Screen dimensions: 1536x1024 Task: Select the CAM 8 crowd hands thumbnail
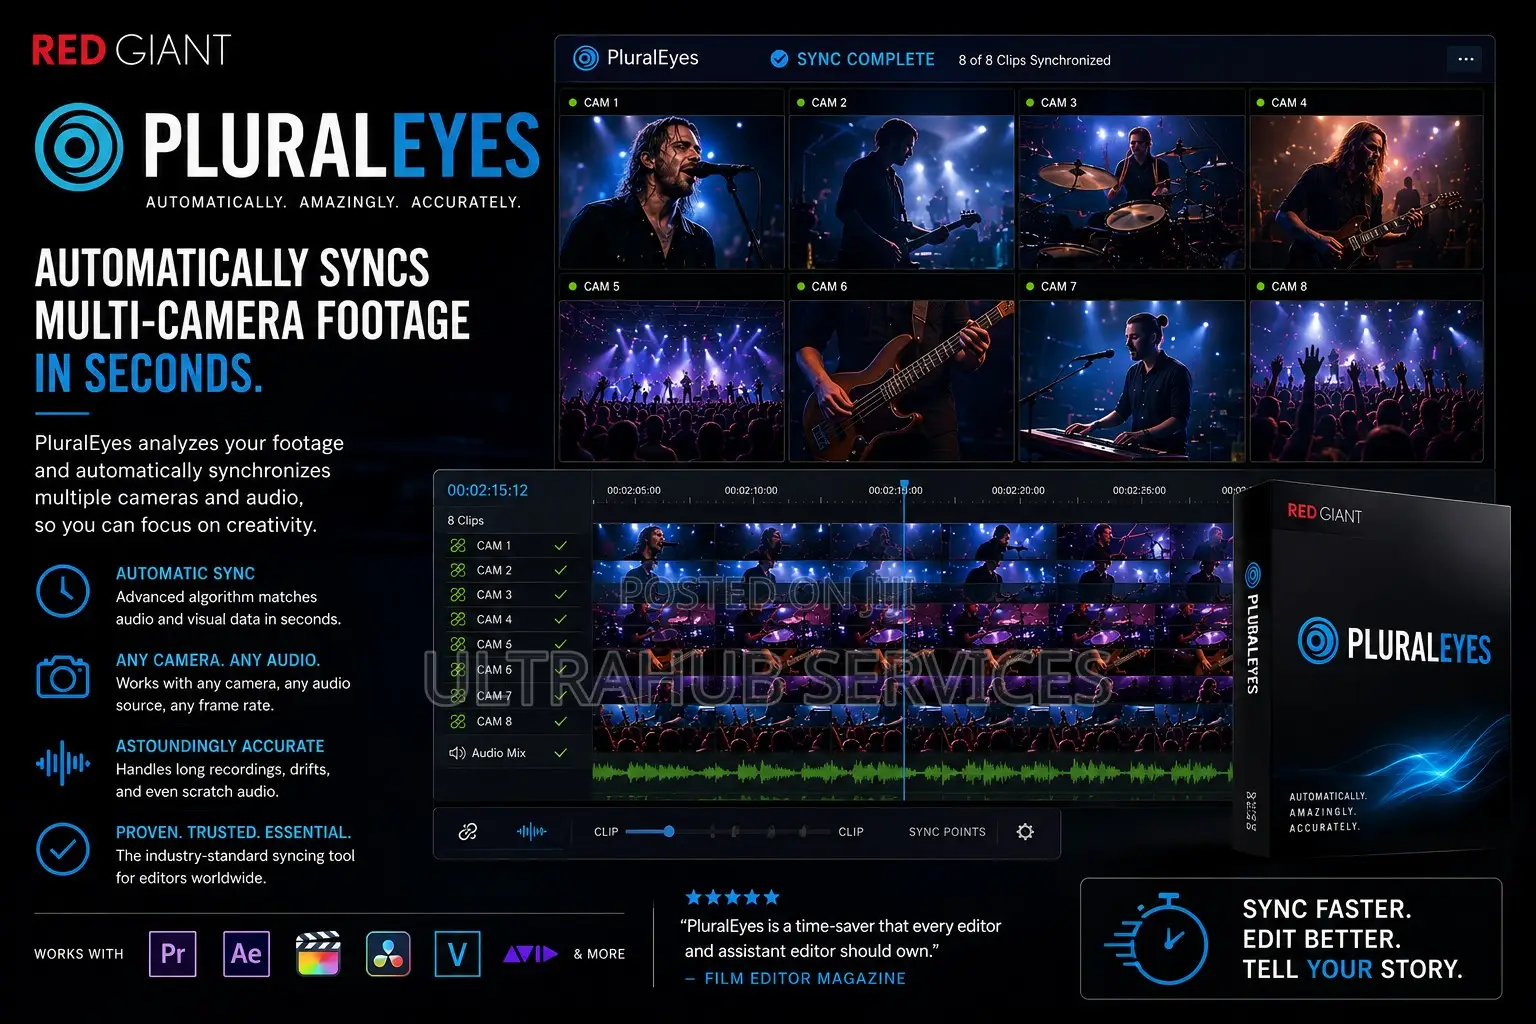pyautogui.click(x=1366, y=380)
